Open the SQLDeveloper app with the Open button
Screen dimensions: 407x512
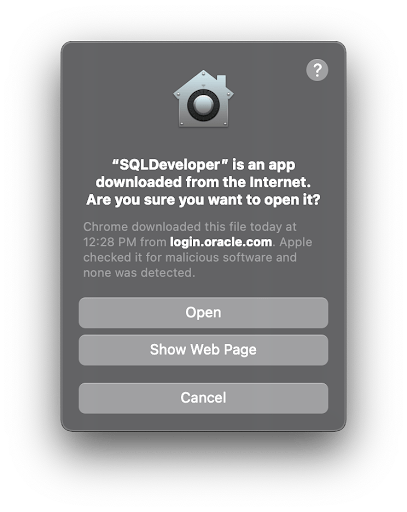(x=203, y=313)
